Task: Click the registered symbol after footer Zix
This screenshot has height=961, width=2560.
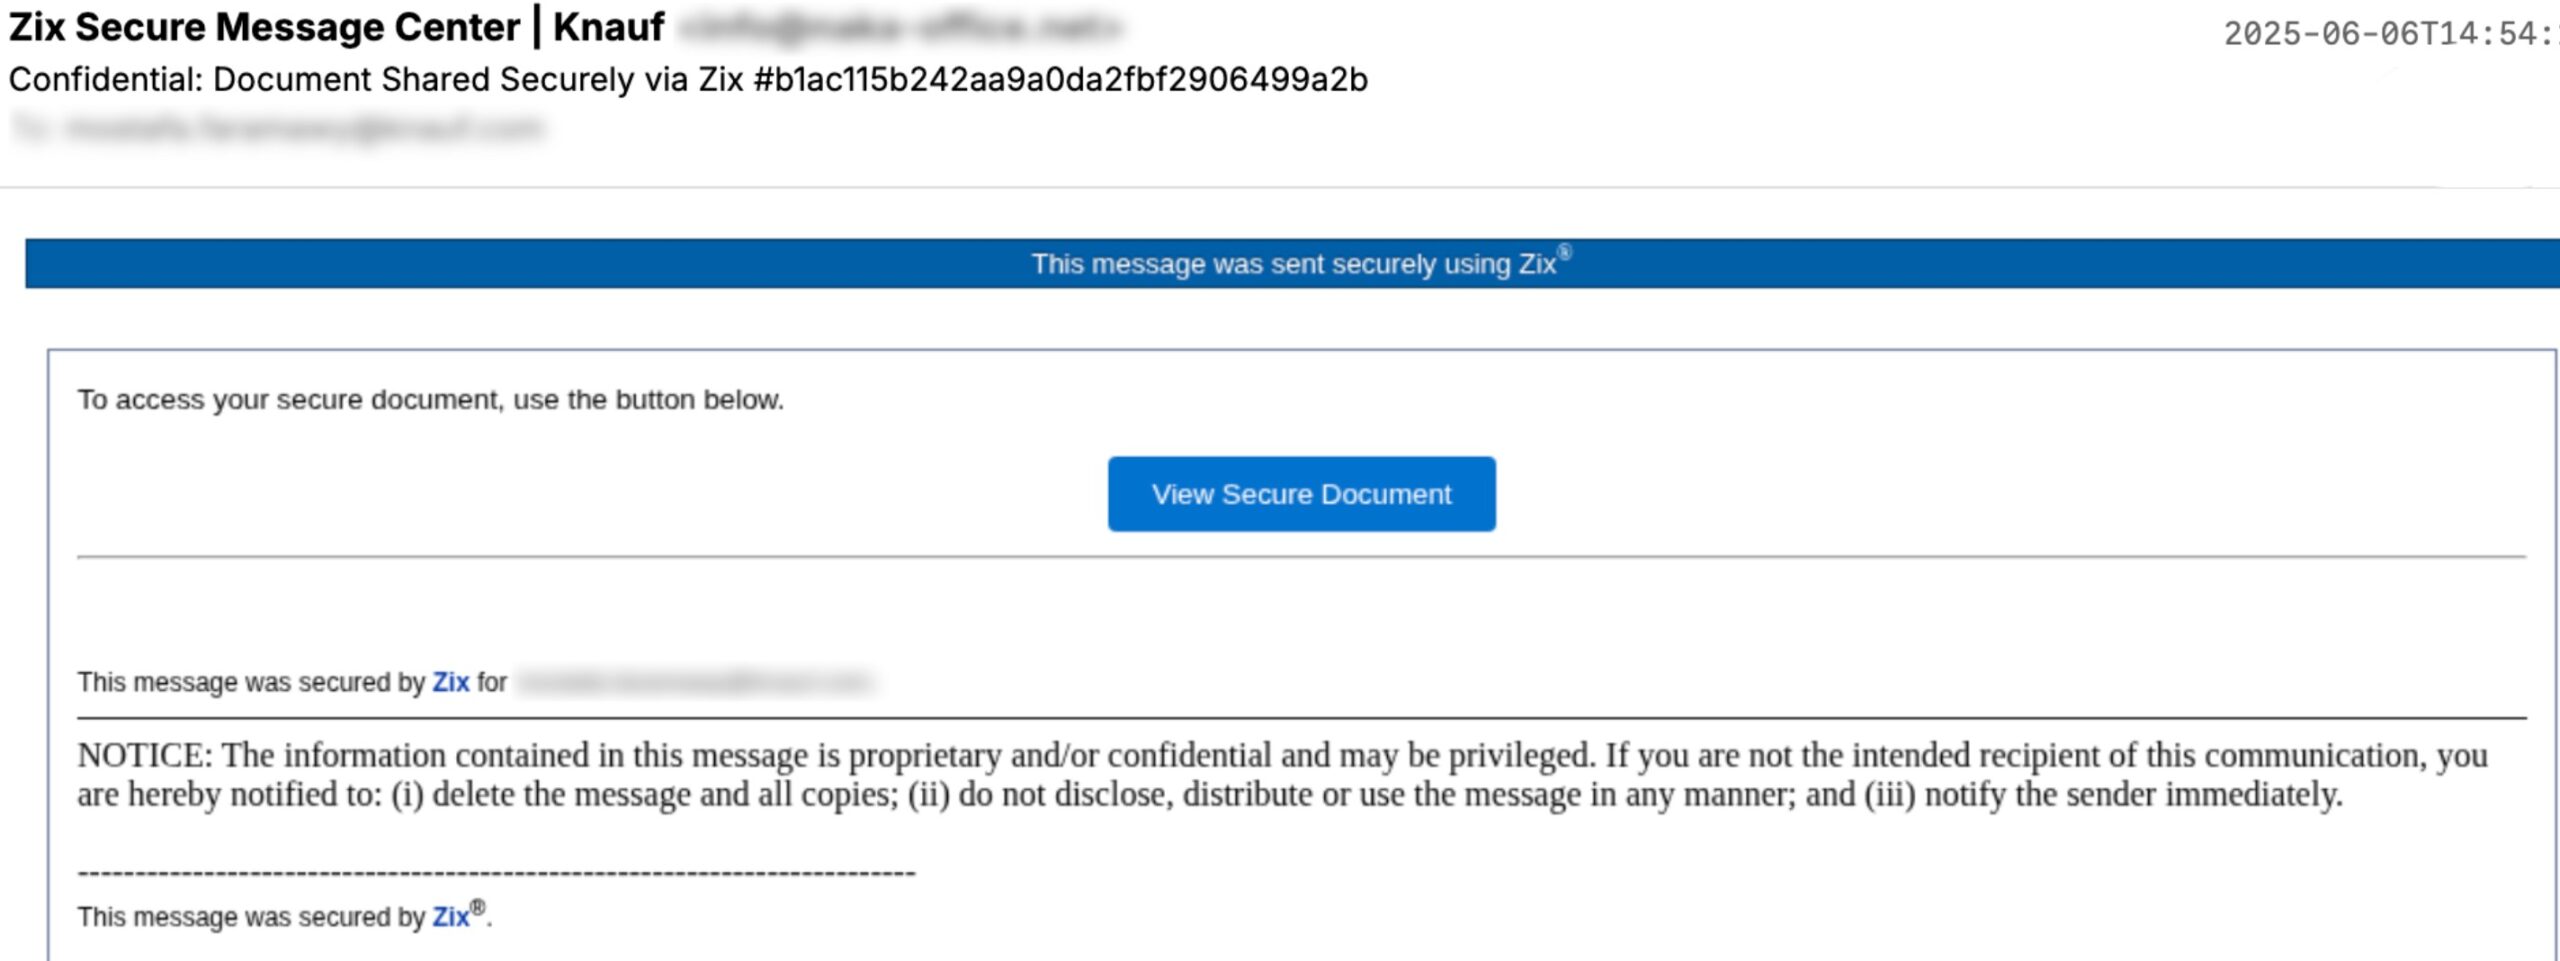Action: click(x=478, y=908)
